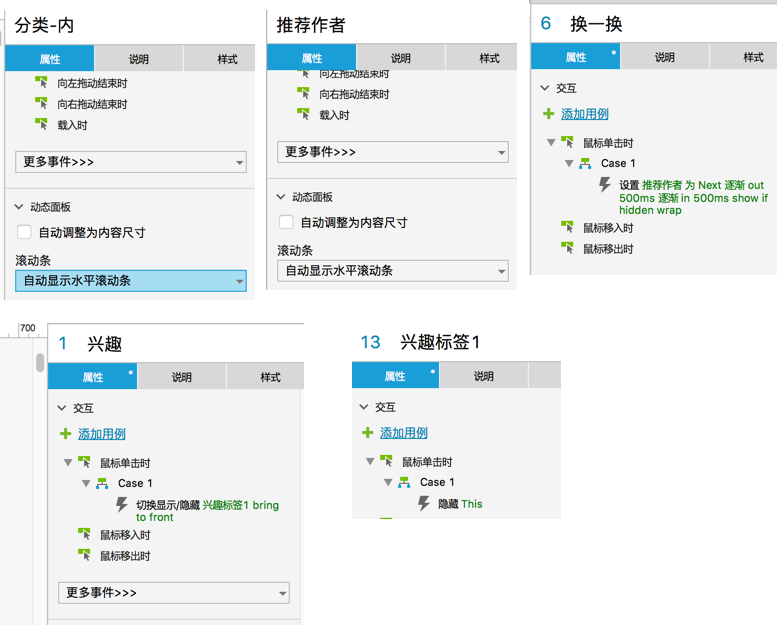
Task: Switch to 说明 tab in 兴趣 panel
Action: (182, 376)
